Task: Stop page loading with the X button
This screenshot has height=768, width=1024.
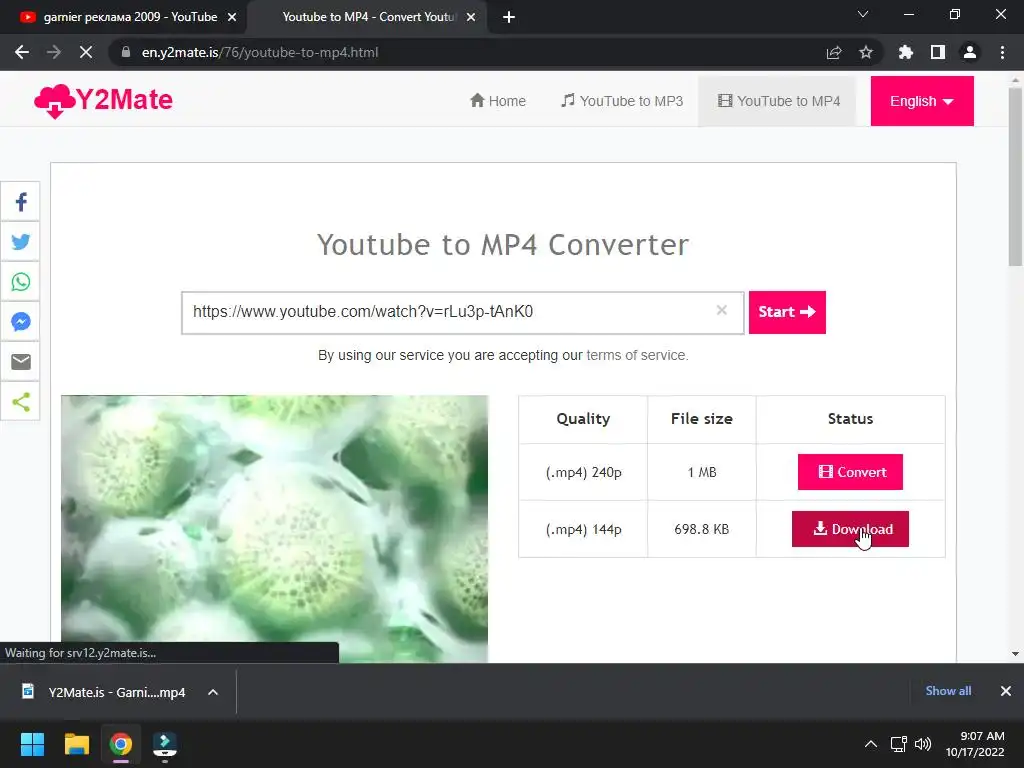Action: click(86, 52)
